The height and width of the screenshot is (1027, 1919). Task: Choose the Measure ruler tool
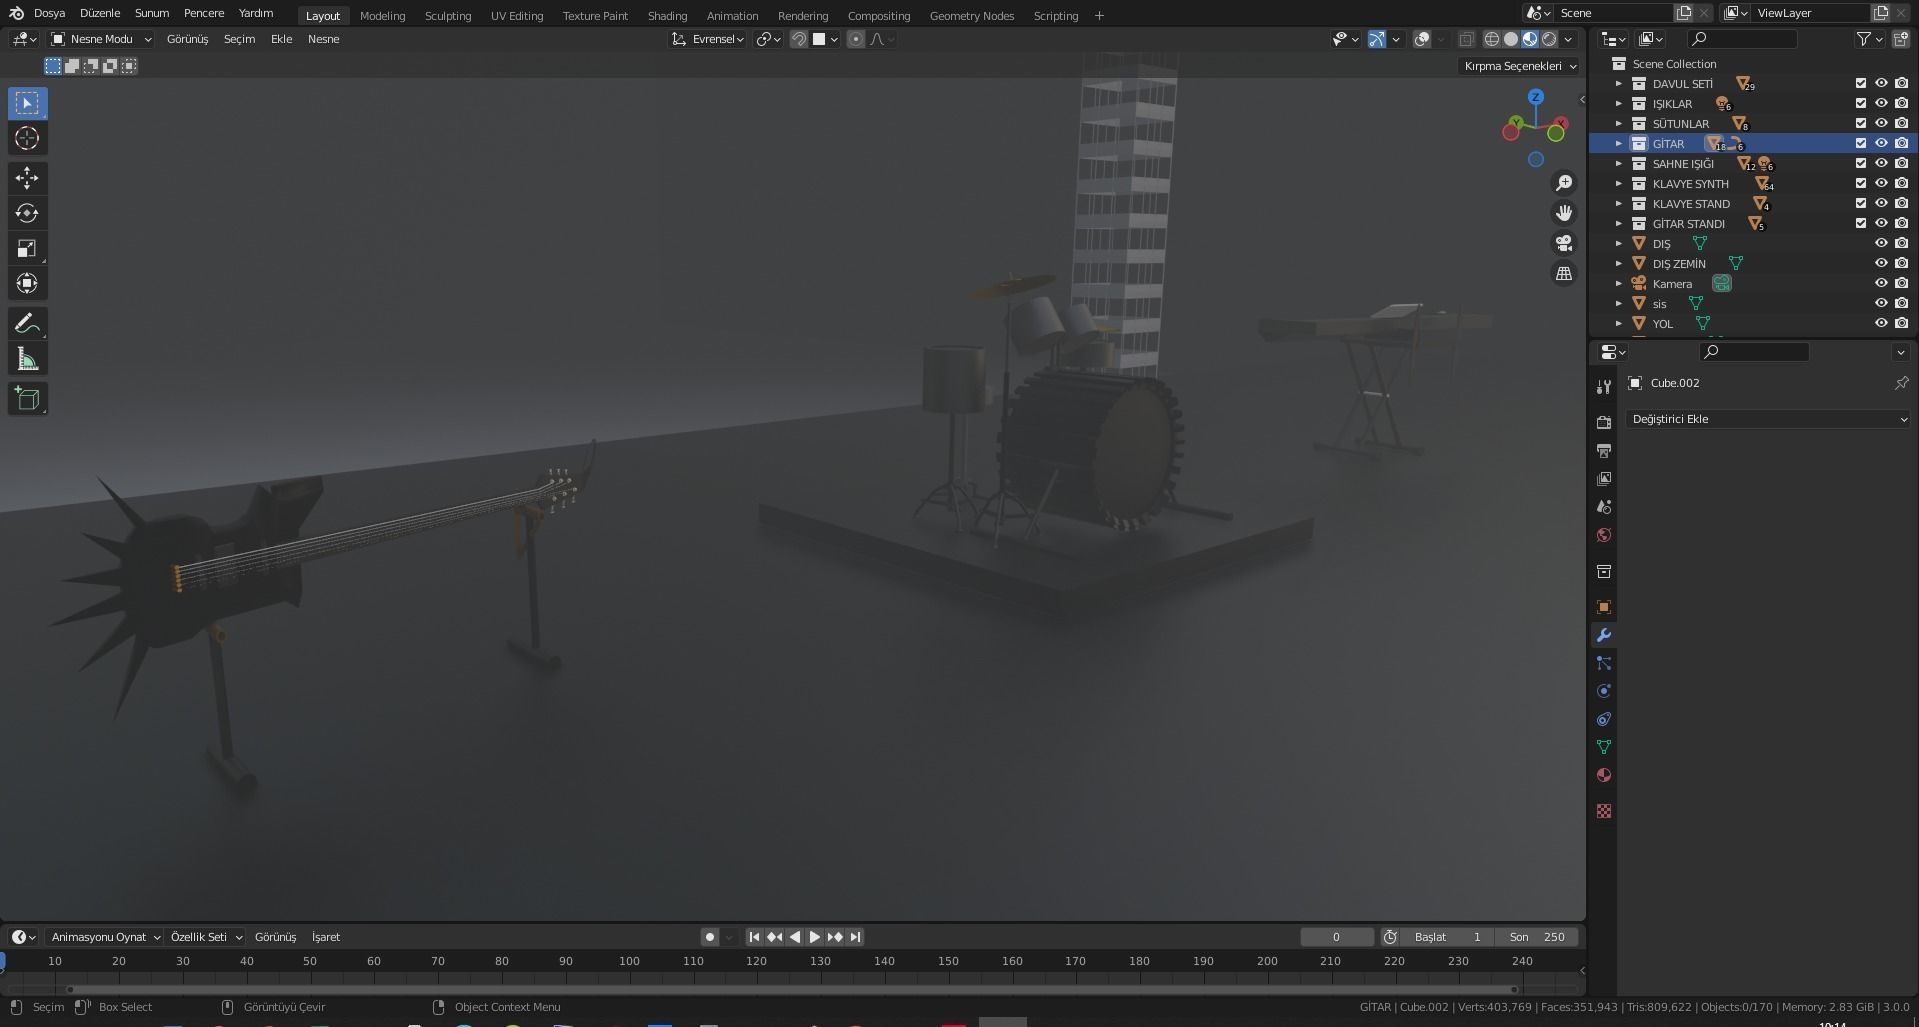[27, 359]
